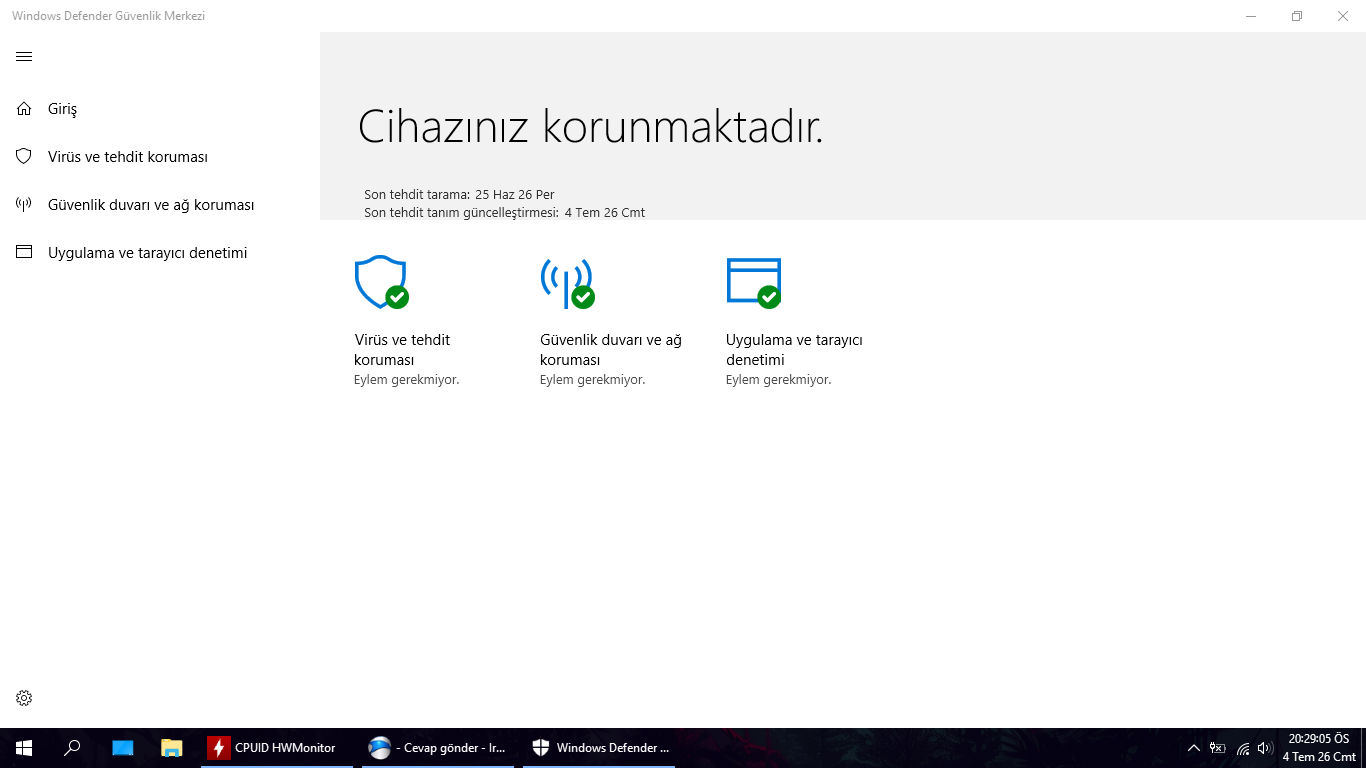Viewport: 1366px width, 768px height.
Task: Go to Uygulama ve tarayıcı denetimi sidebar entry
Action: click(147, 253)
